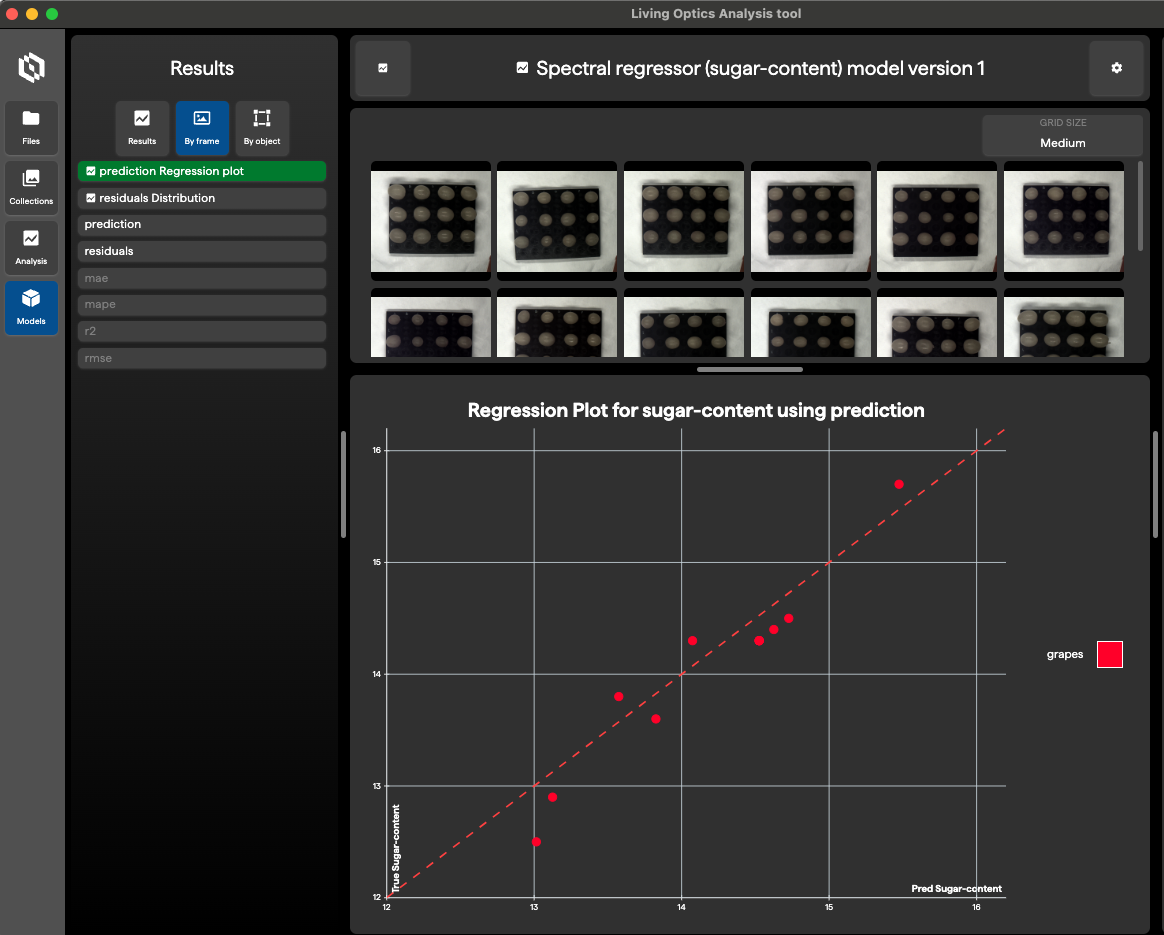Image resolution: width=1164 pixels, height=935 pixels.
Task: Open the Files sidebar section
Action: [x=31, y=127]
